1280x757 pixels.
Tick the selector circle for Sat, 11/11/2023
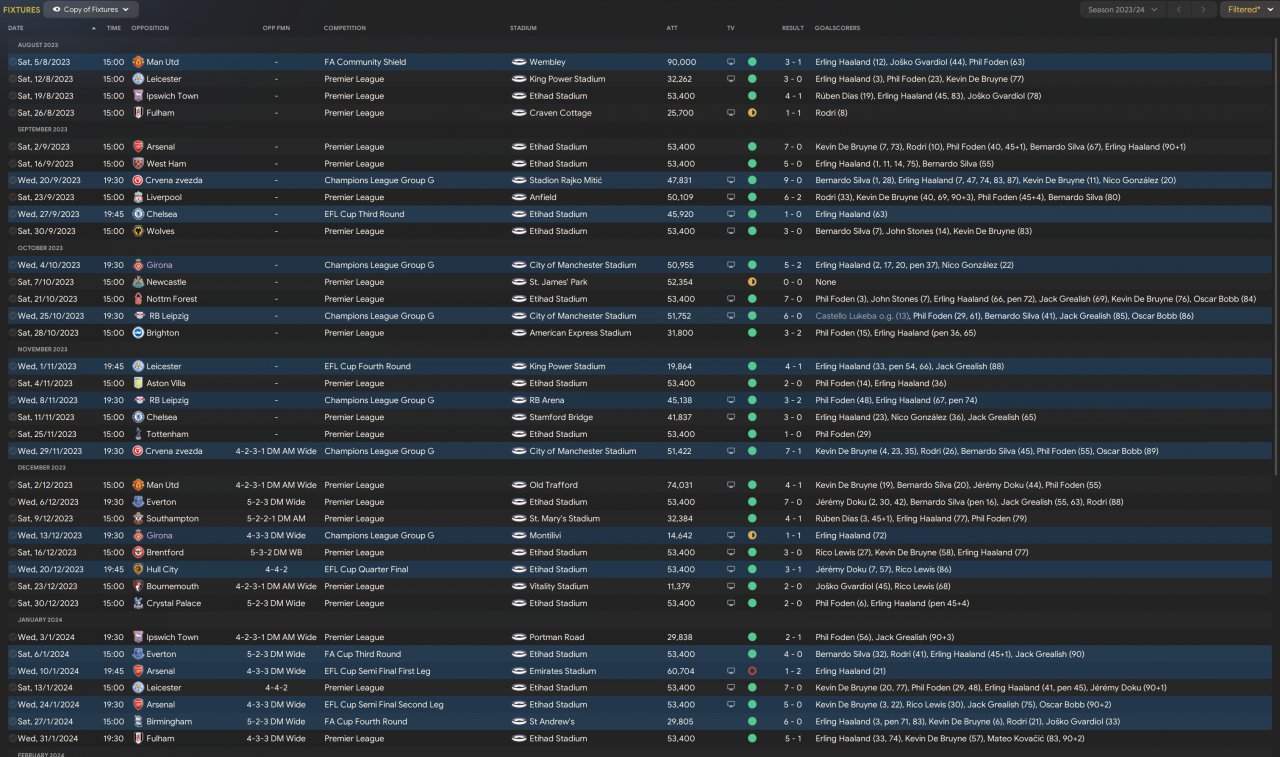pyautogui.click(x=12, y=418)
